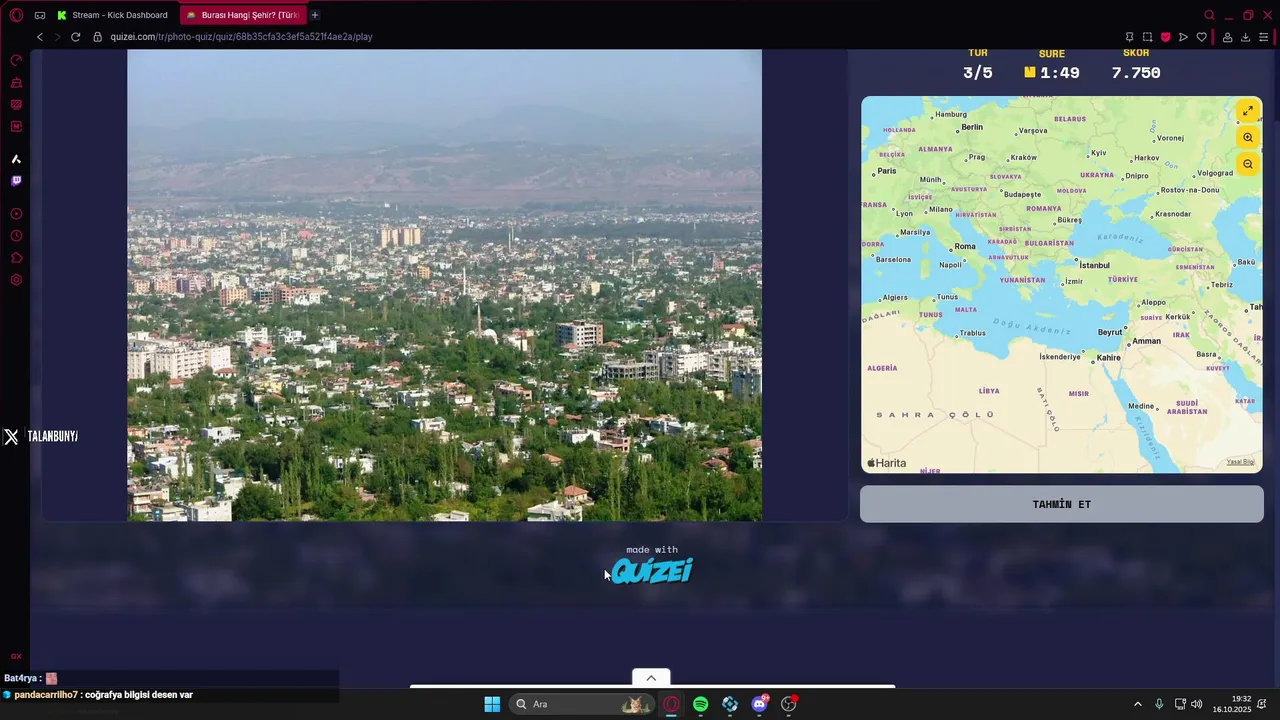Open the GX Corner gamepad icon
Image resolution: width=1280 pixels, height=720 pixels.
point(39,15)
